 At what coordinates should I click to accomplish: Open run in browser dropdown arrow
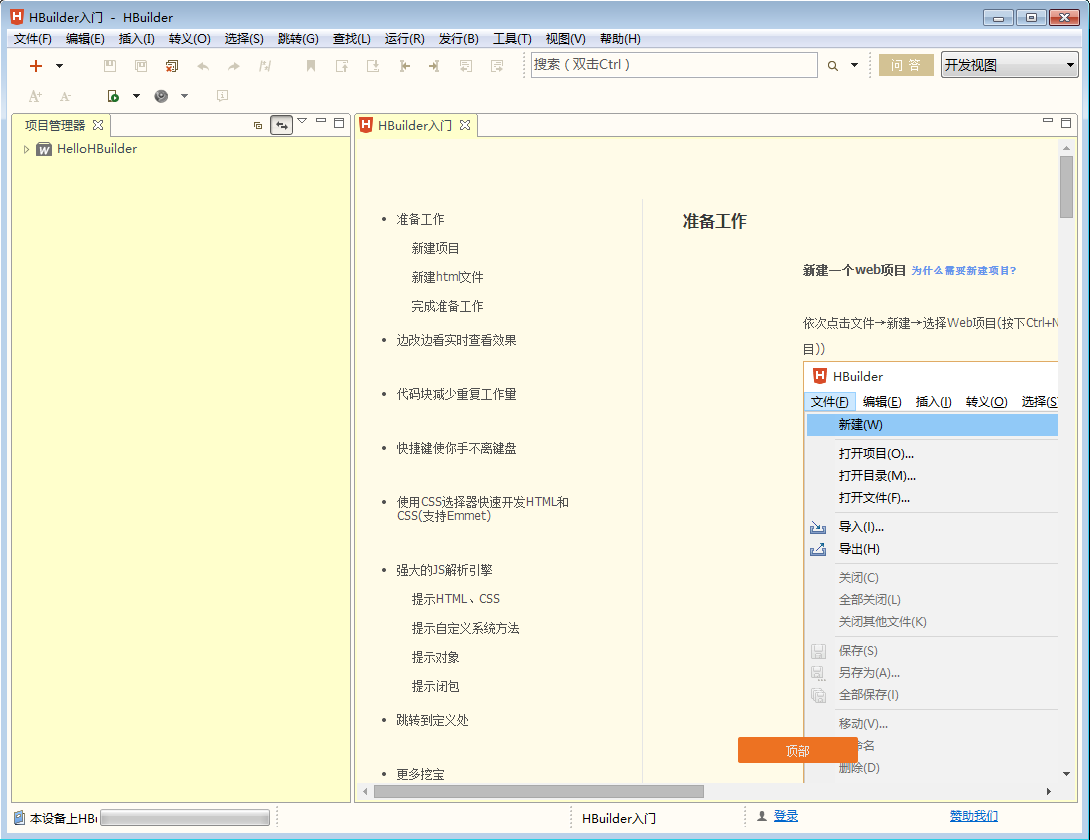click(136, 96)
